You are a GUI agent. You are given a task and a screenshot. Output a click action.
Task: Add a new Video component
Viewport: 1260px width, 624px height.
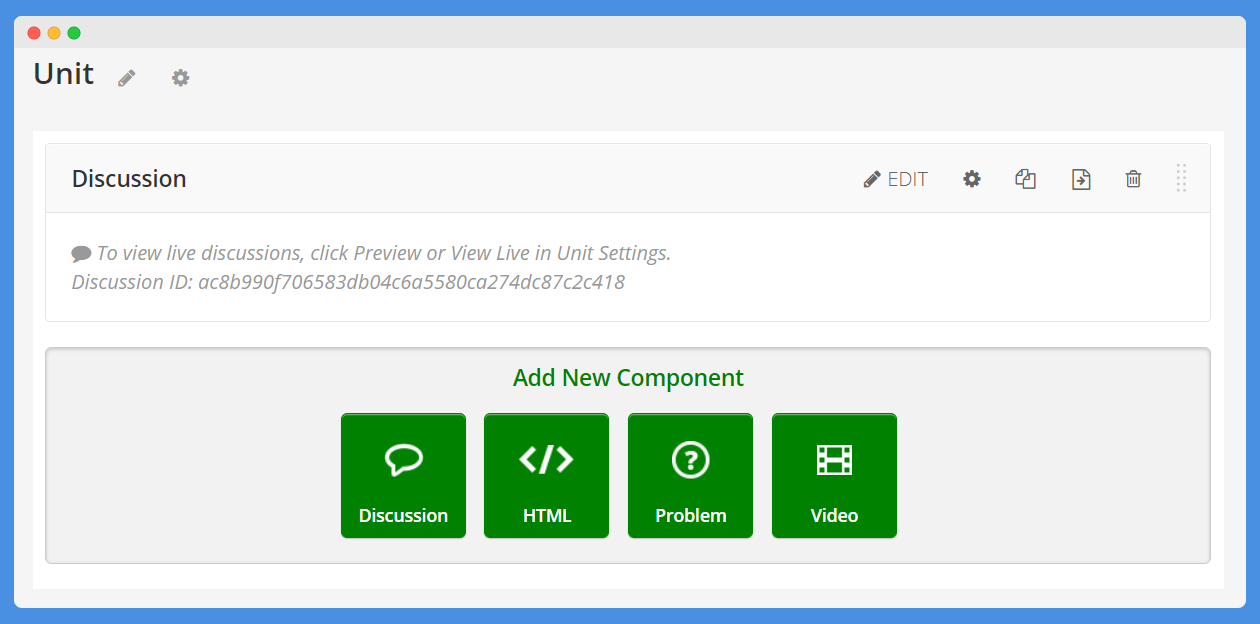click(834, 476)
